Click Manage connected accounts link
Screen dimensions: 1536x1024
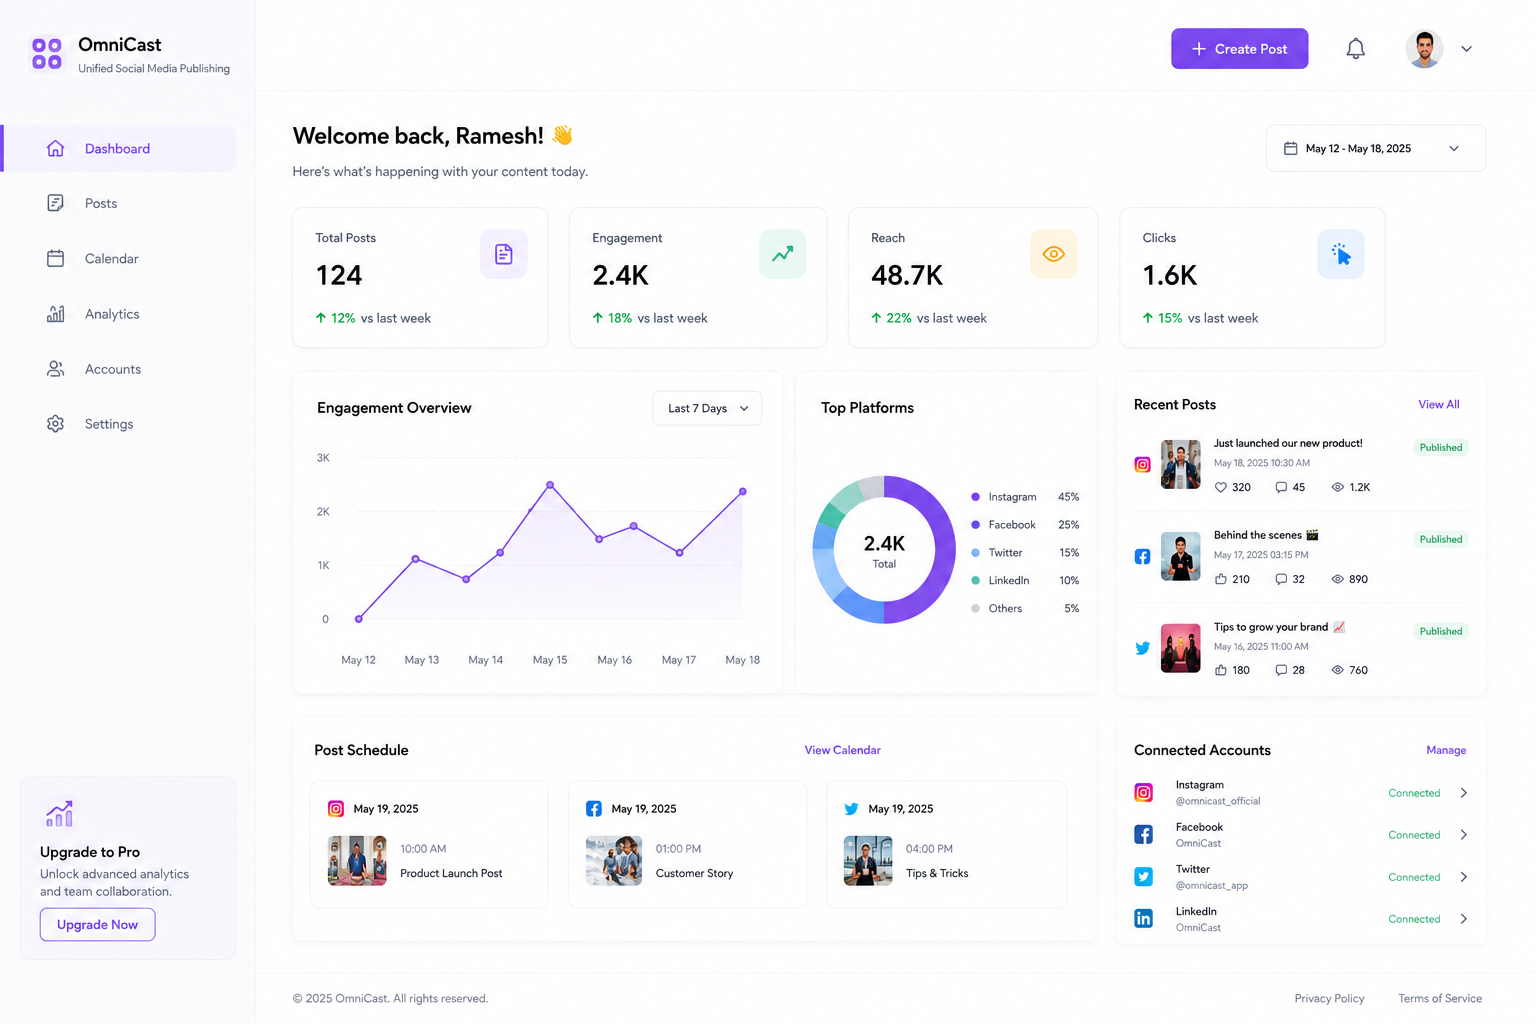click(1446, 750)
